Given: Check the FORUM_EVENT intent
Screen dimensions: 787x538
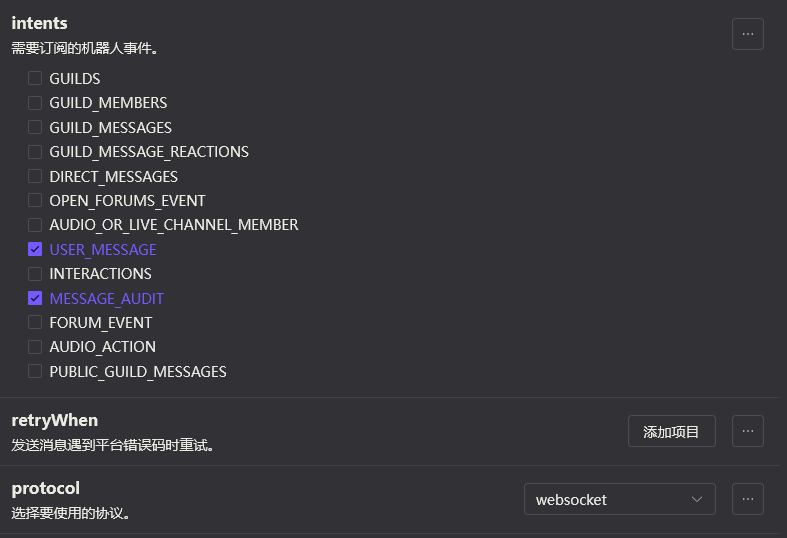Looking at the screenshot, I should point(35,322).
